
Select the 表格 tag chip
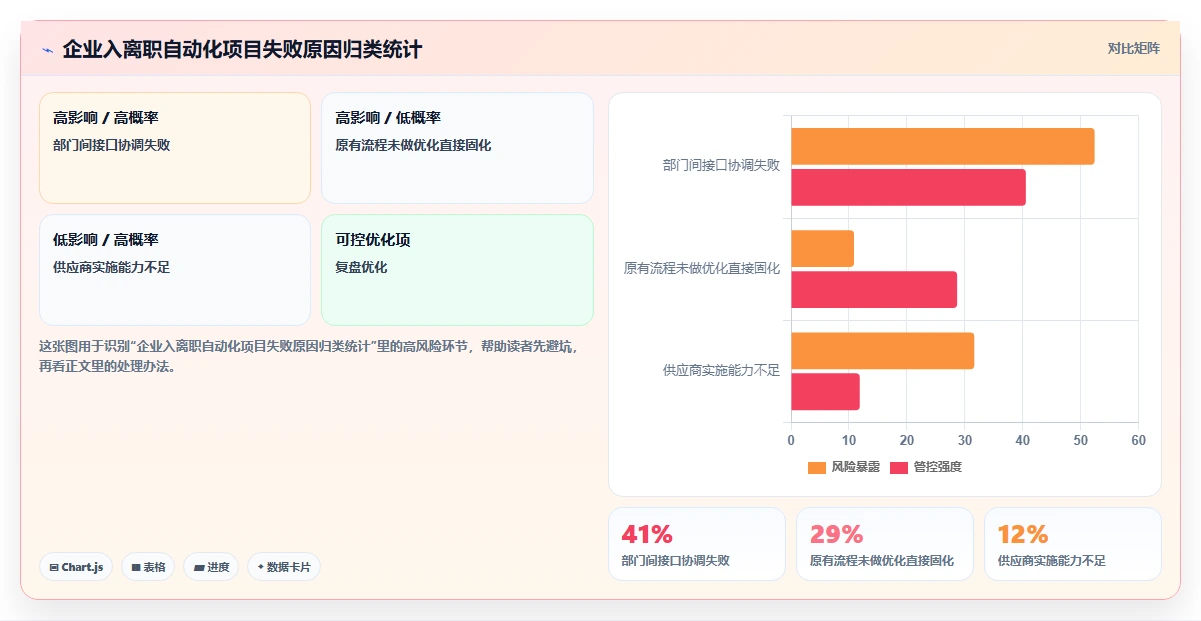pyautogui.click(x=148, y=567)
